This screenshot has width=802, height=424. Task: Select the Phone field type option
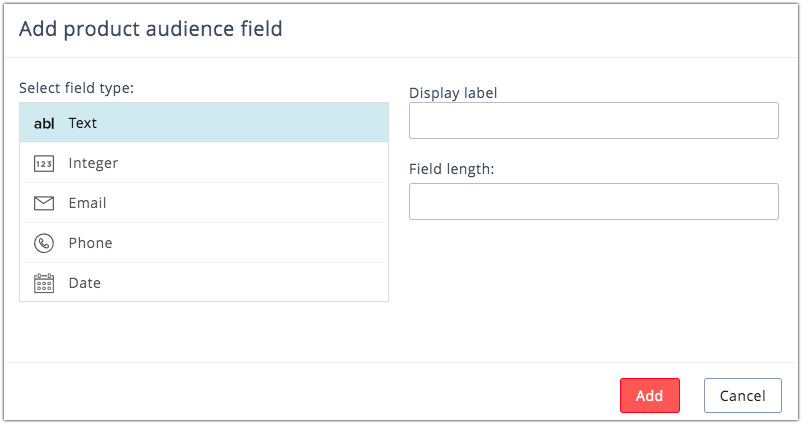pos(90,243)
